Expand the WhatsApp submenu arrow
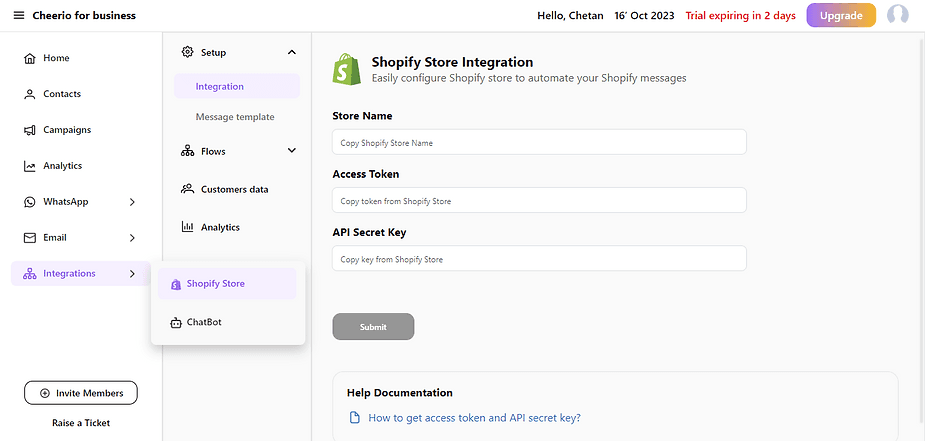Screen dimensions: 925x441 pos(132,202)
